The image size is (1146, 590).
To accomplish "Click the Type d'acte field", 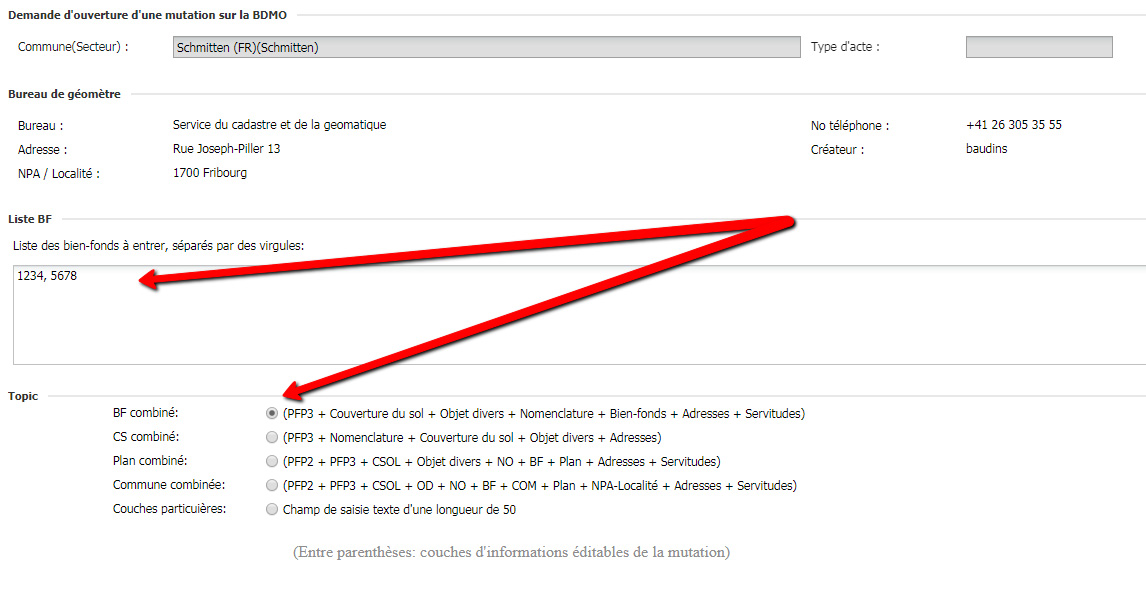I will point(1038,47).
